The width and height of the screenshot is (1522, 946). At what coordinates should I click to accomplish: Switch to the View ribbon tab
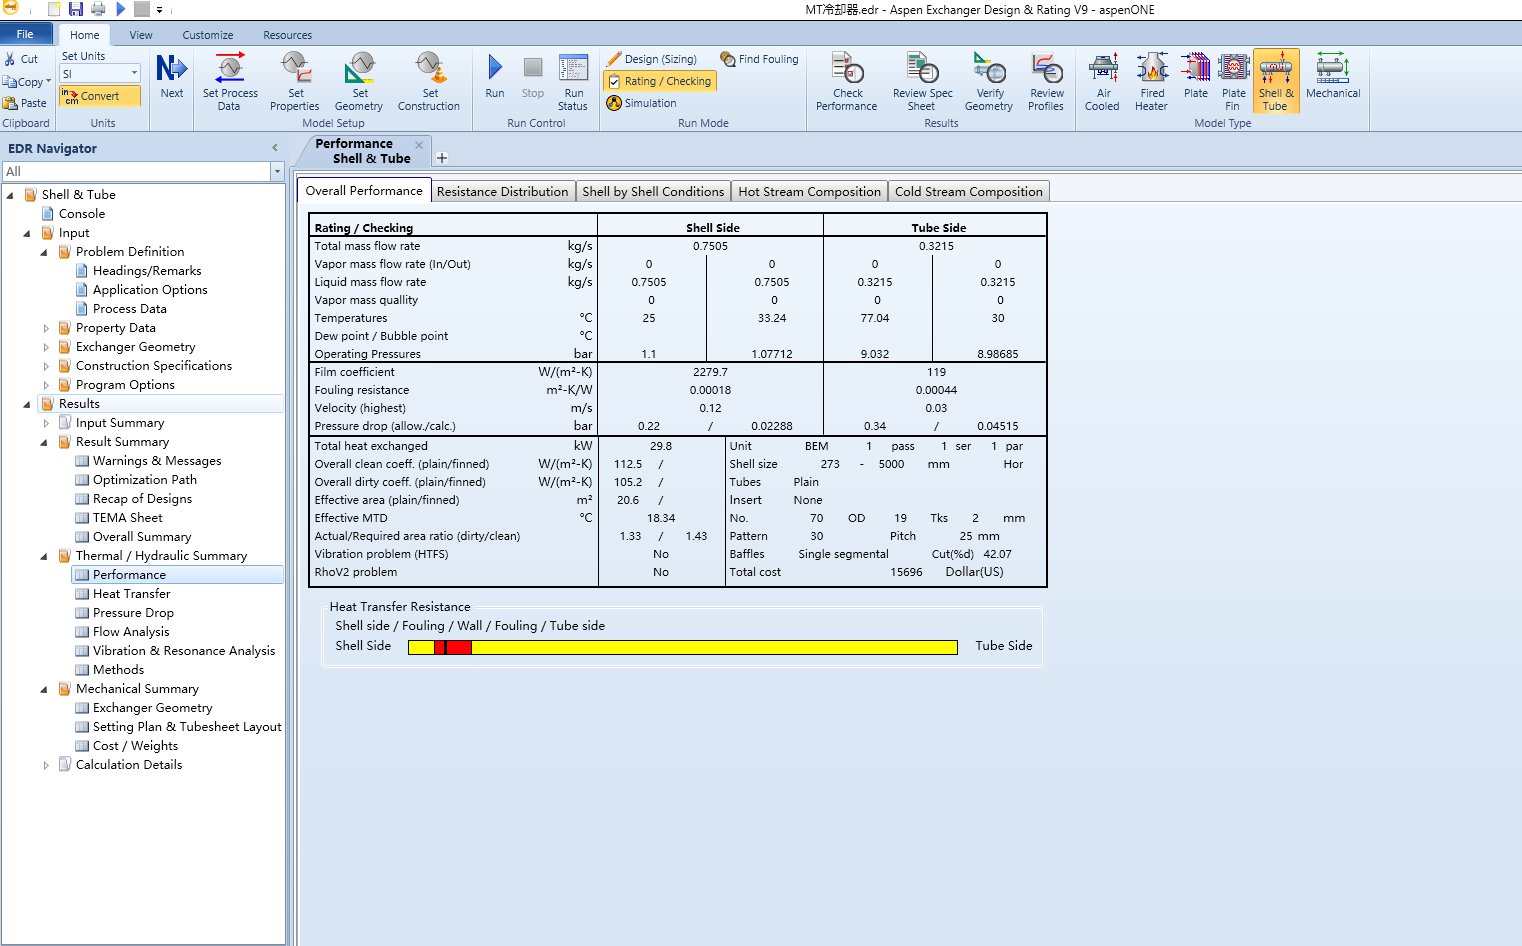tap(141, 35)
